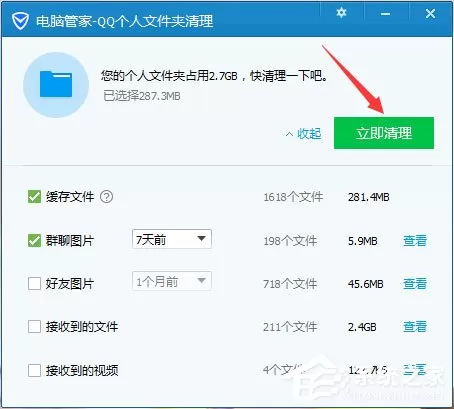
Task: Open the settings gear in title bar
Action: (x=341, y=13)
